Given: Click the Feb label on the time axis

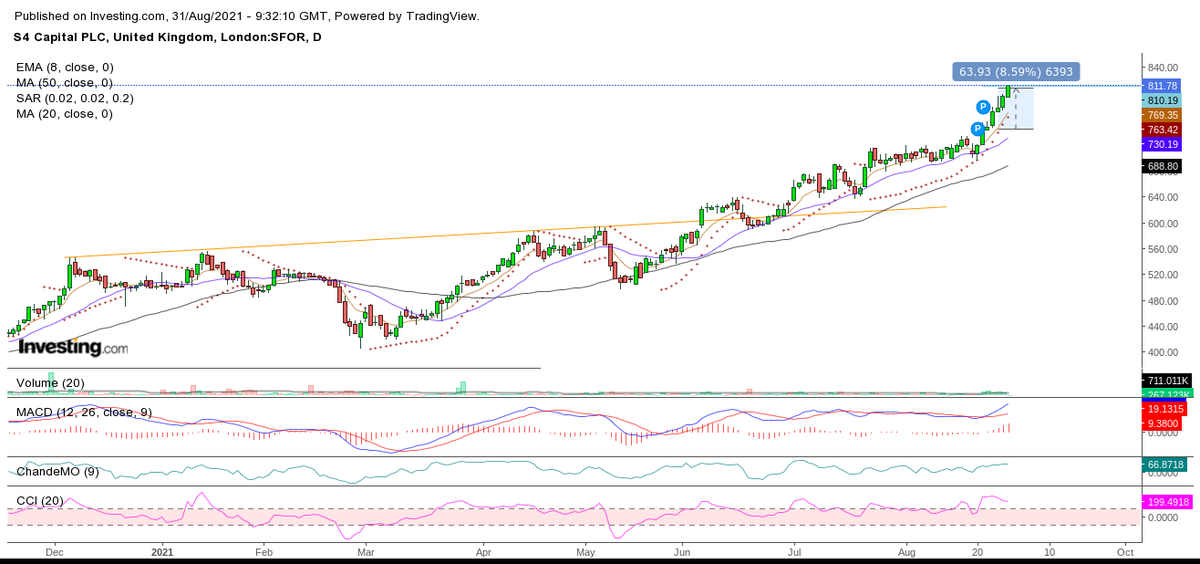Looking at the screenshot, I should (x=263, y=551).
